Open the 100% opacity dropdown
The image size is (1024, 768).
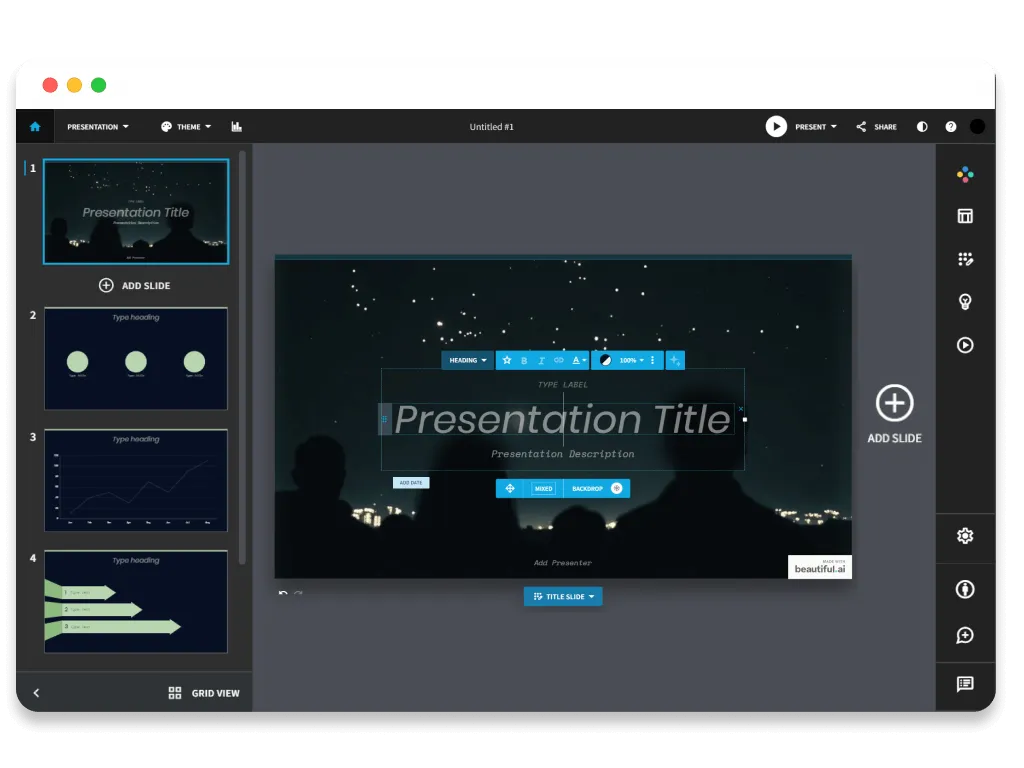631,360
